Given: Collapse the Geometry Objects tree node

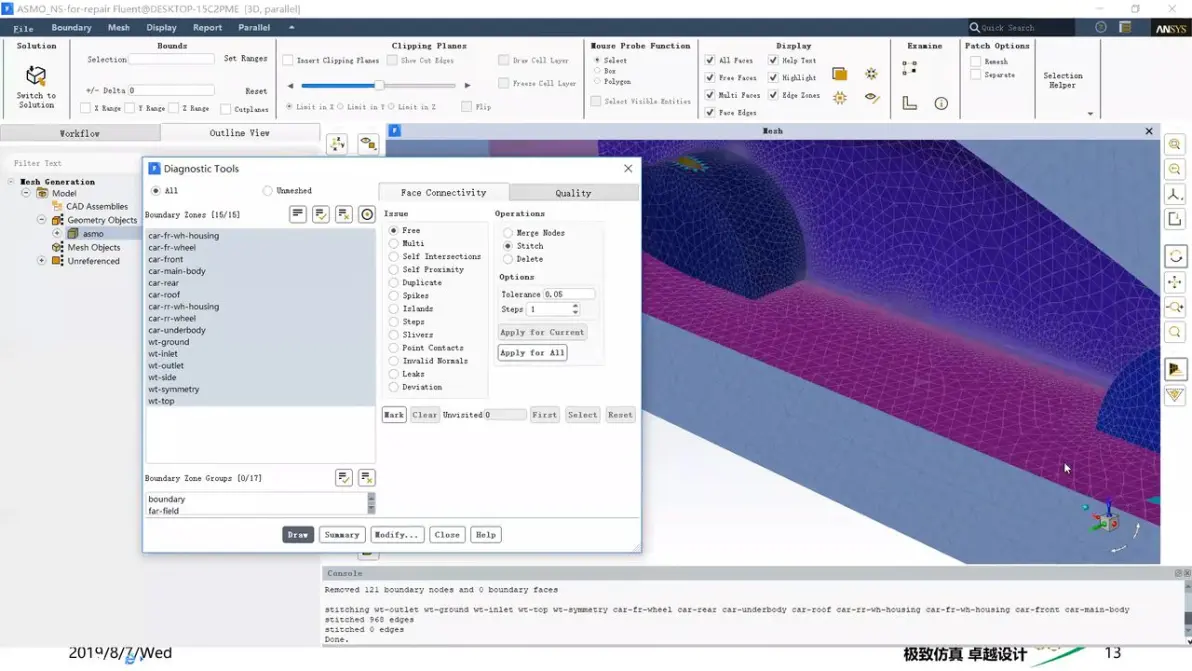Looking at the screenshot, I should pos(41,220).
